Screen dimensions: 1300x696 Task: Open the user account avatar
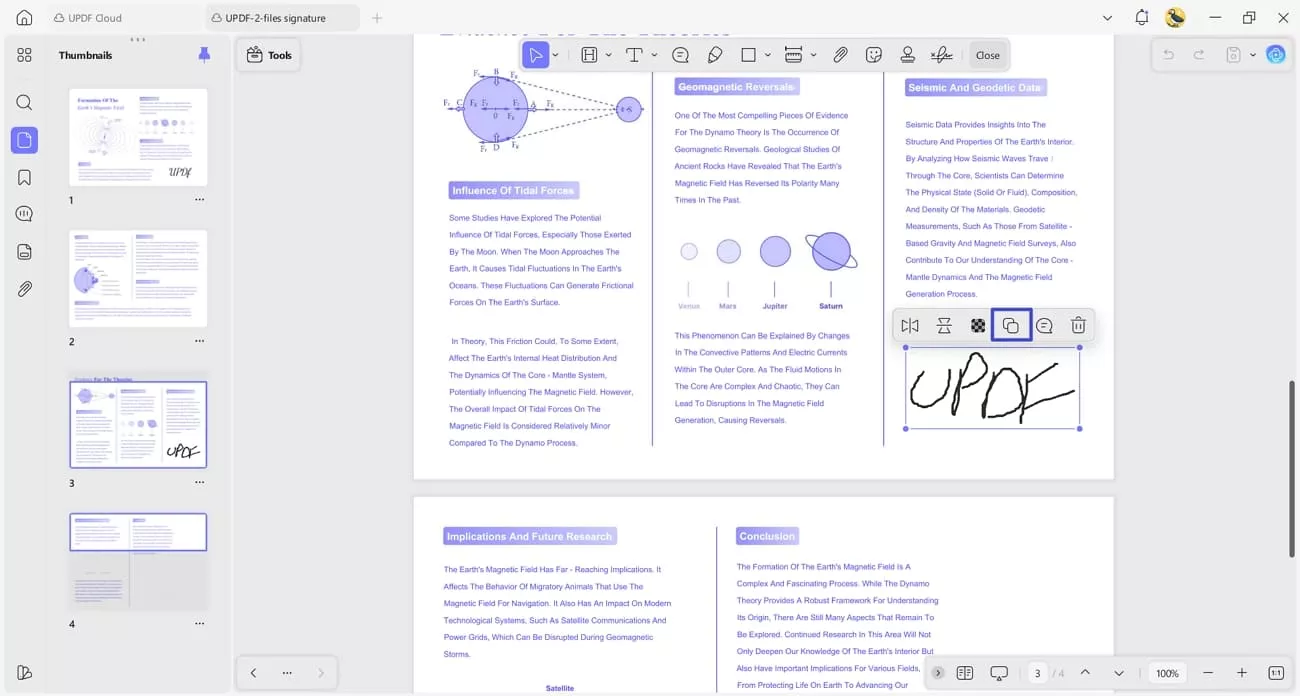[1176, 18]
